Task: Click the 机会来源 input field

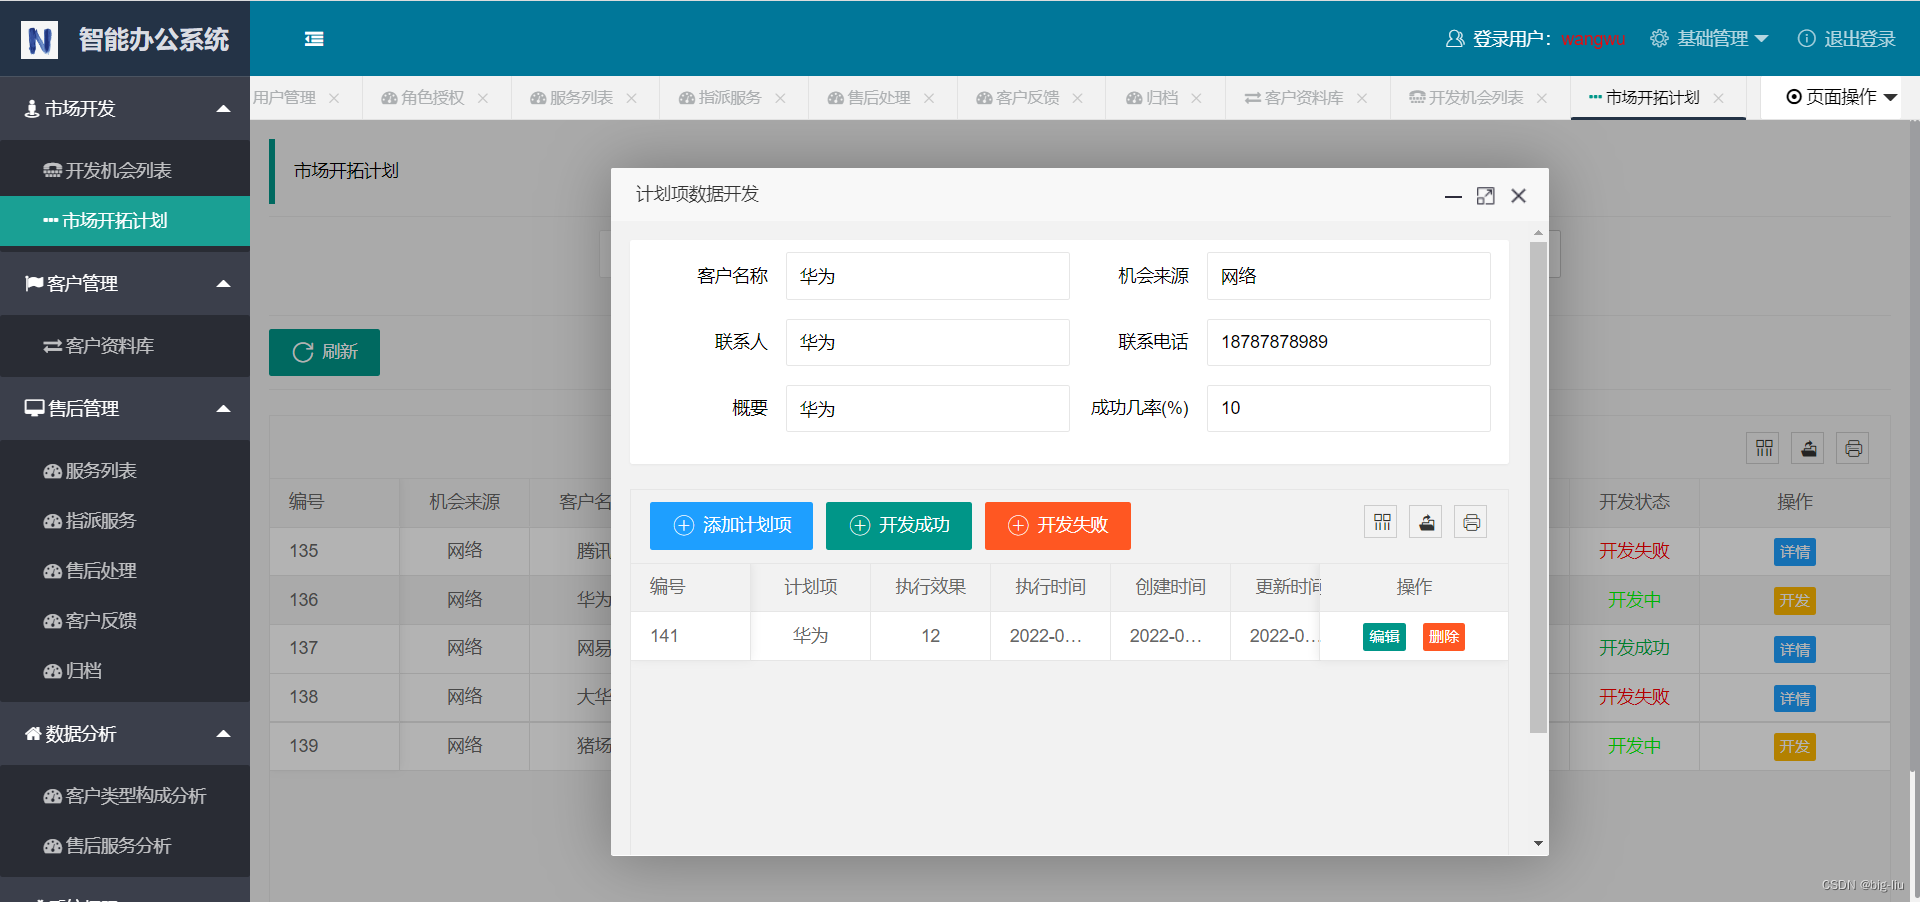Action: 1349,276
